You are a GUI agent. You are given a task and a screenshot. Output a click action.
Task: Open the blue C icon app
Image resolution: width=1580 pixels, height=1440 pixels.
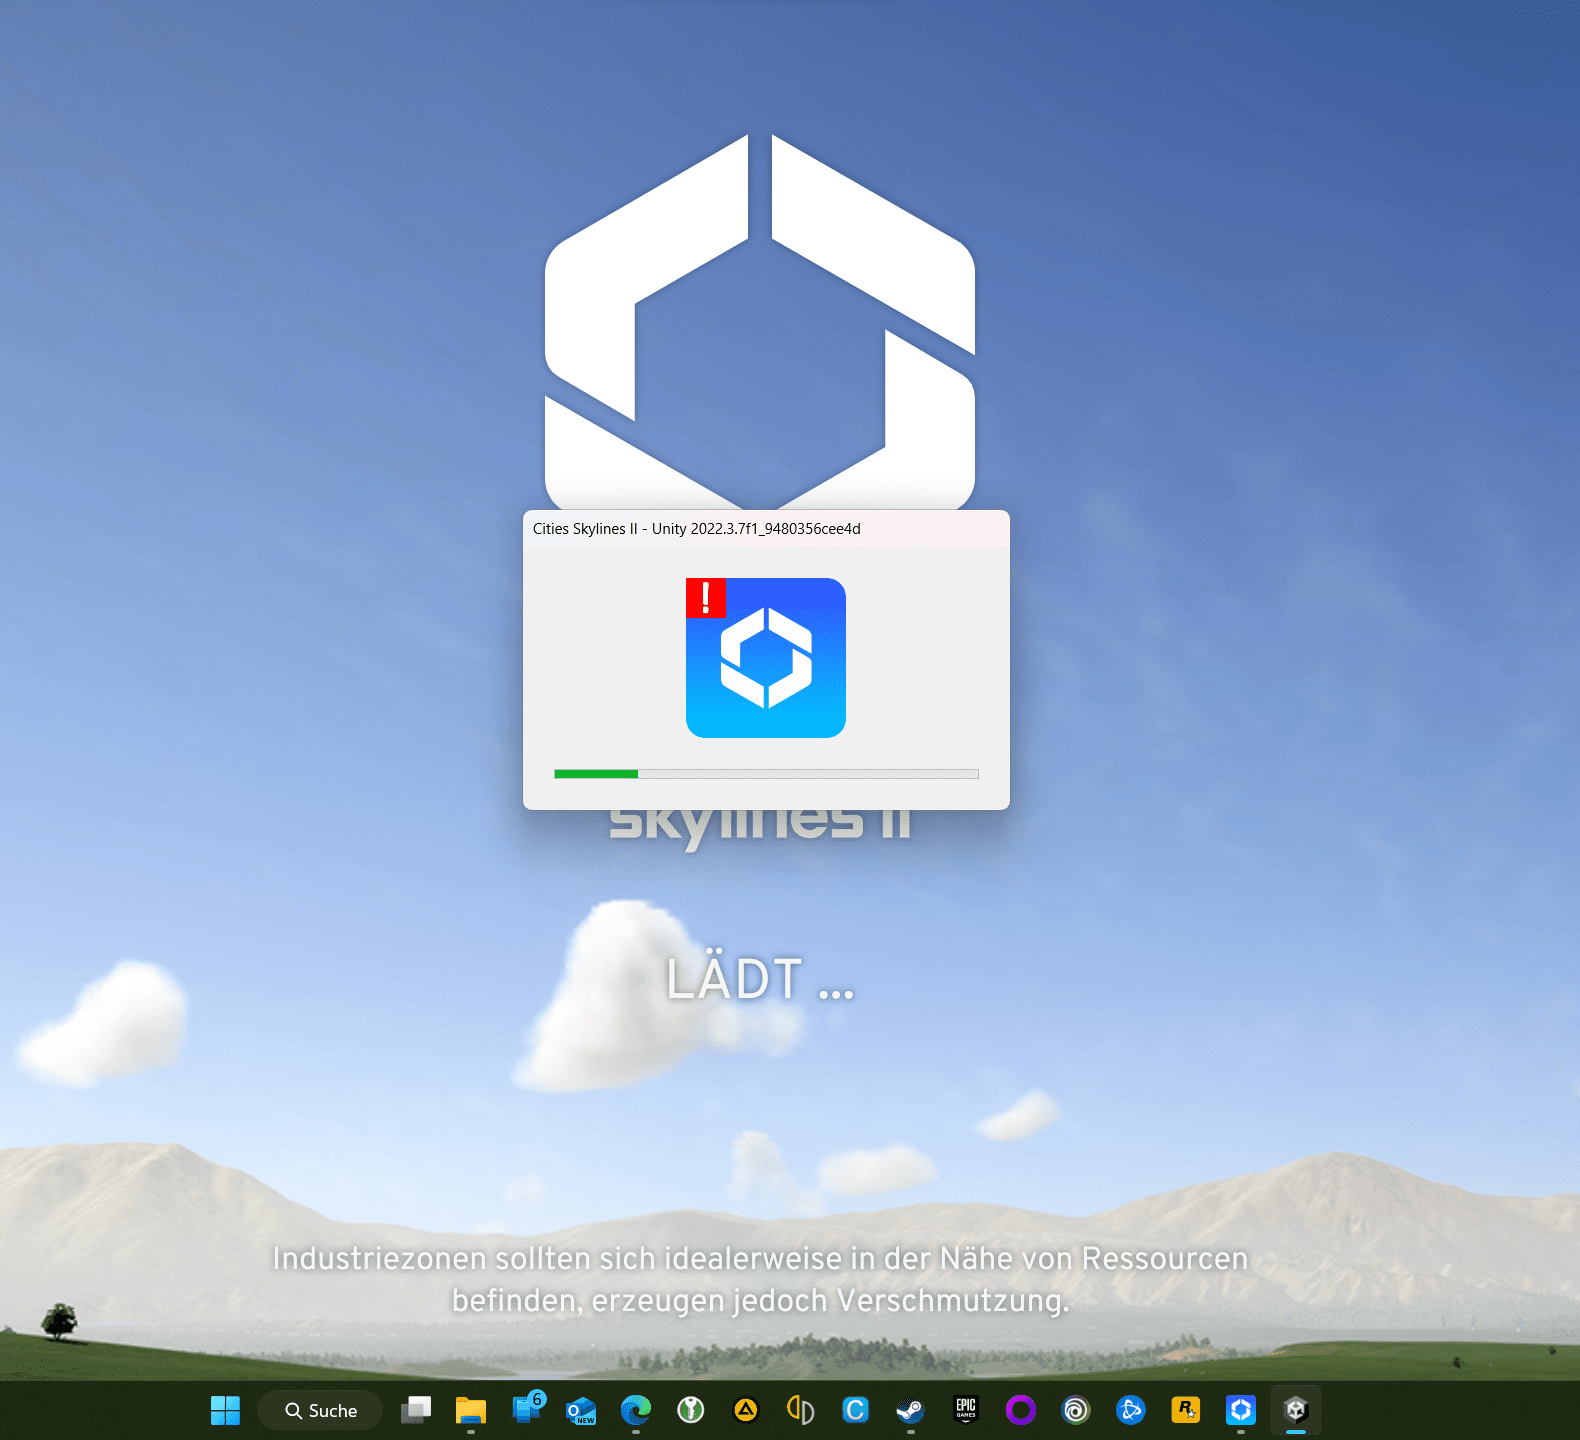pos(856,1410)
